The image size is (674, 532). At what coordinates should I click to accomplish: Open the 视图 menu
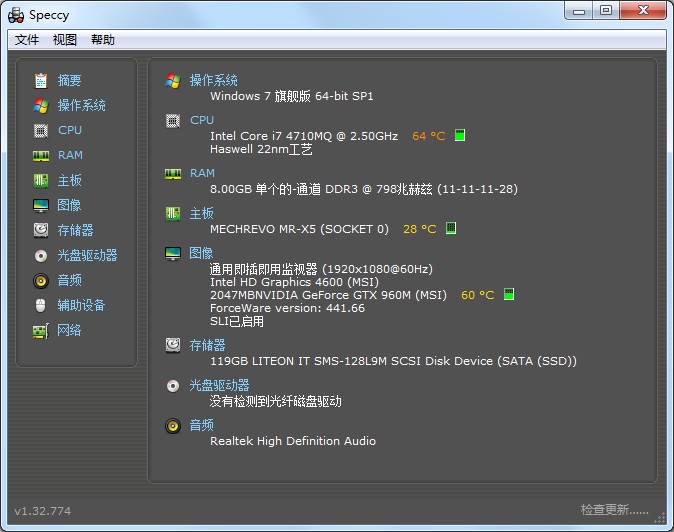(64, 40)
